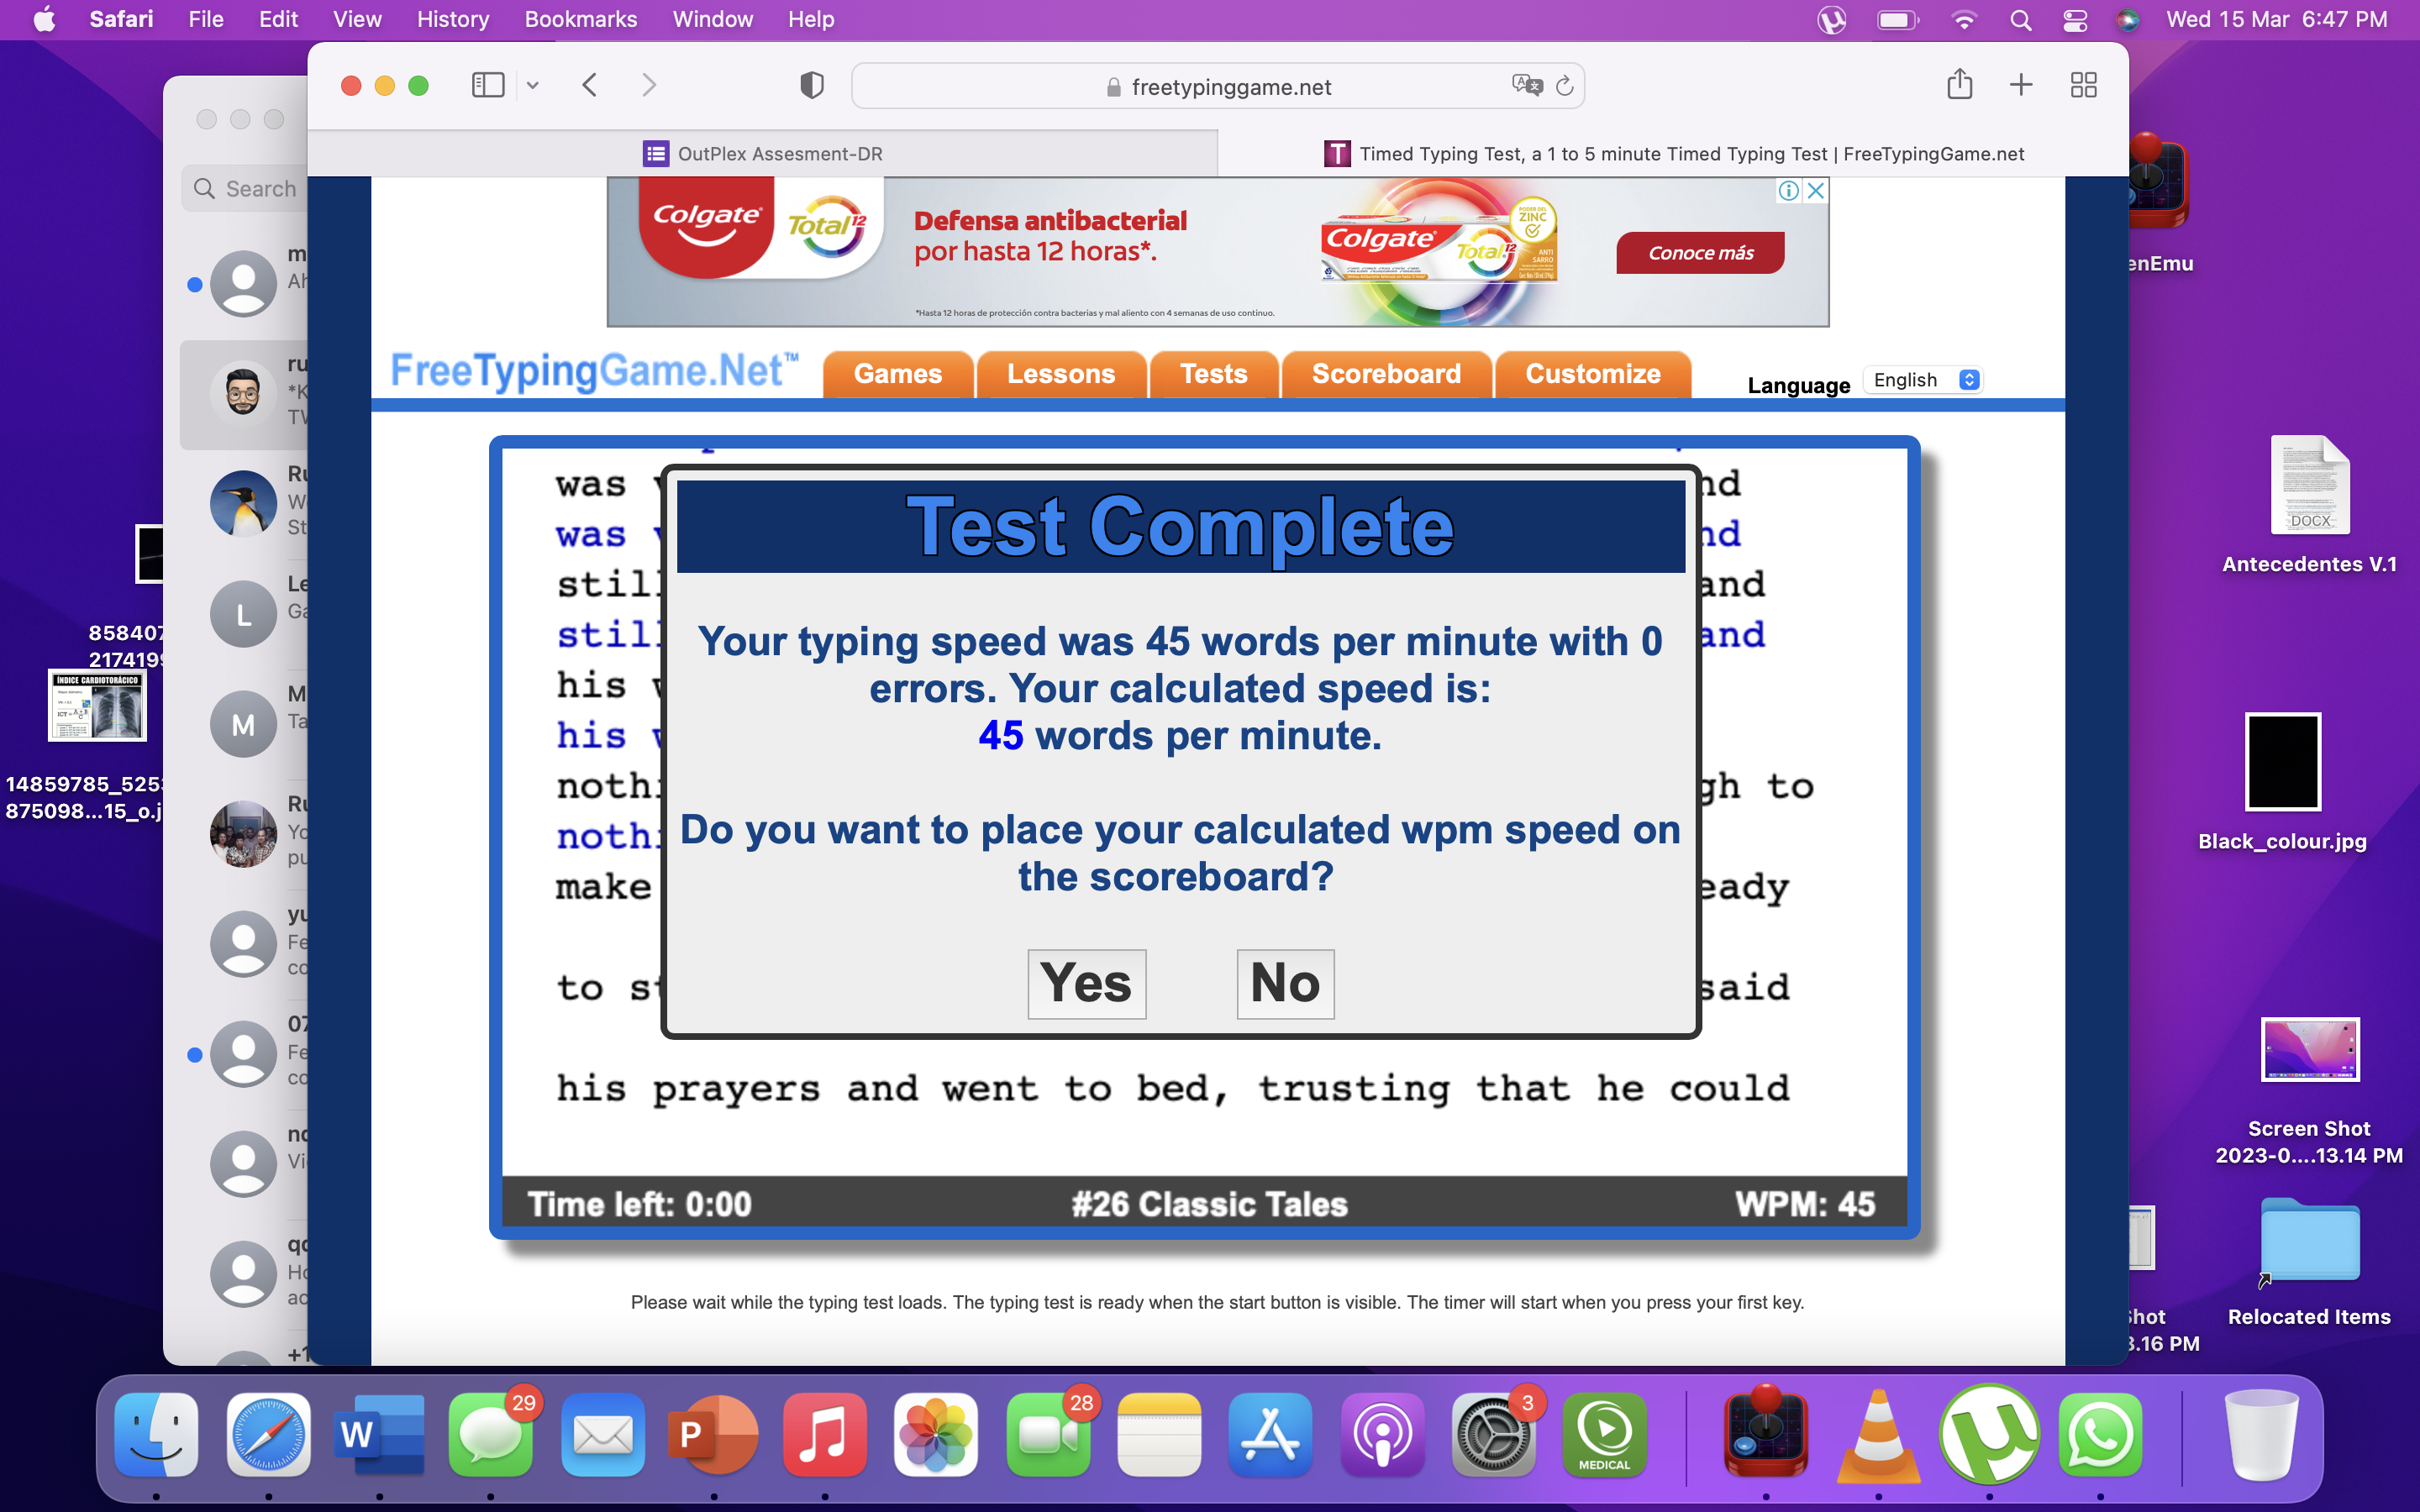Click the Search field in Messages window
This screenshot has height=1512, width=2420.
click(245, 189)
